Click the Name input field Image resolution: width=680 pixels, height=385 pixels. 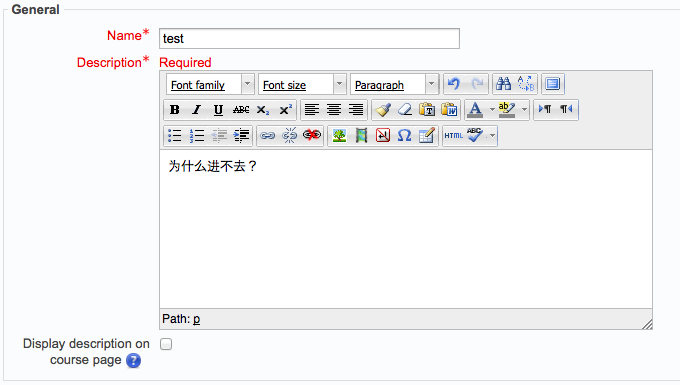[309, 39]
